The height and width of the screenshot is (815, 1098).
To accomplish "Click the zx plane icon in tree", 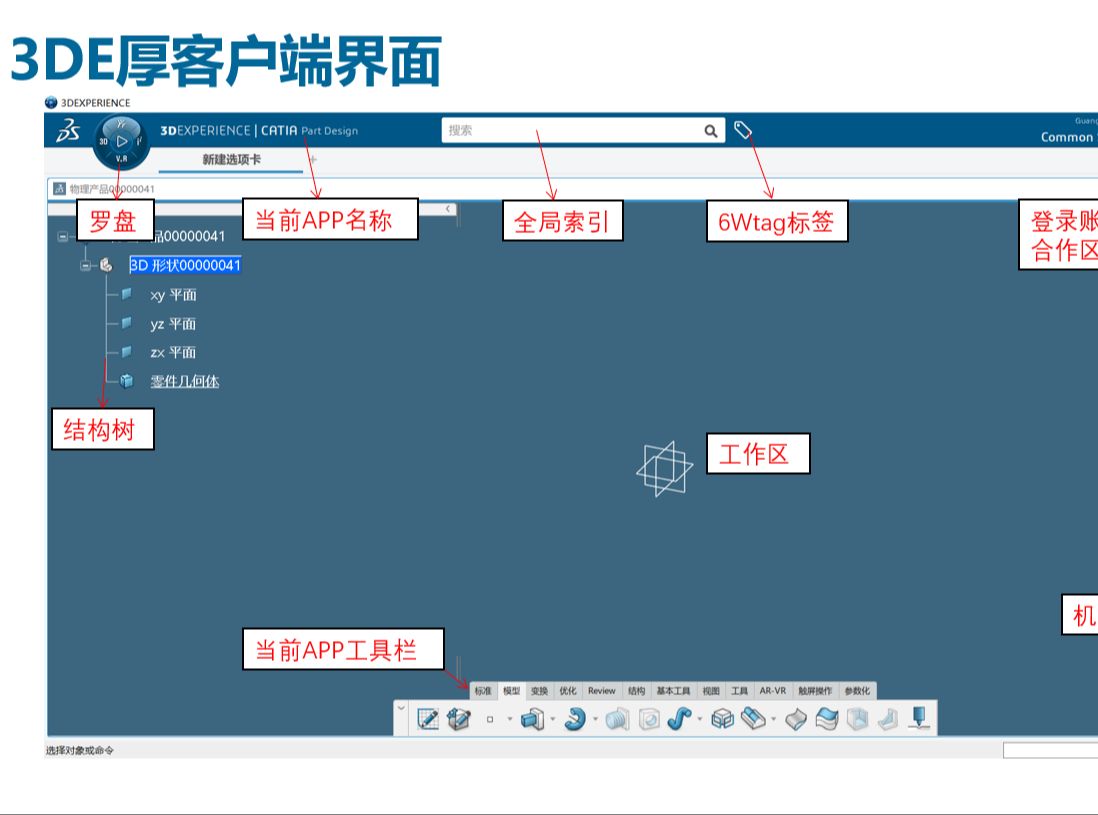I will (x=127, y=351).
